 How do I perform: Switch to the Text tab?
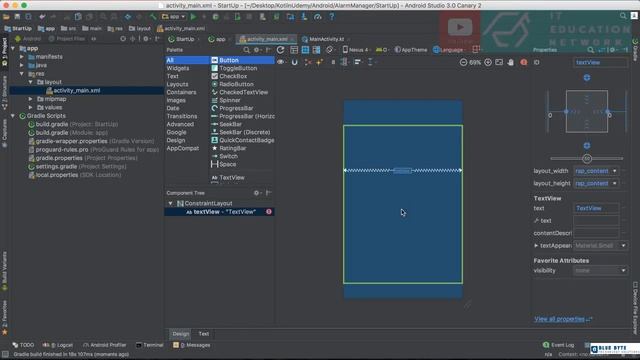click(x=204, y=334)
